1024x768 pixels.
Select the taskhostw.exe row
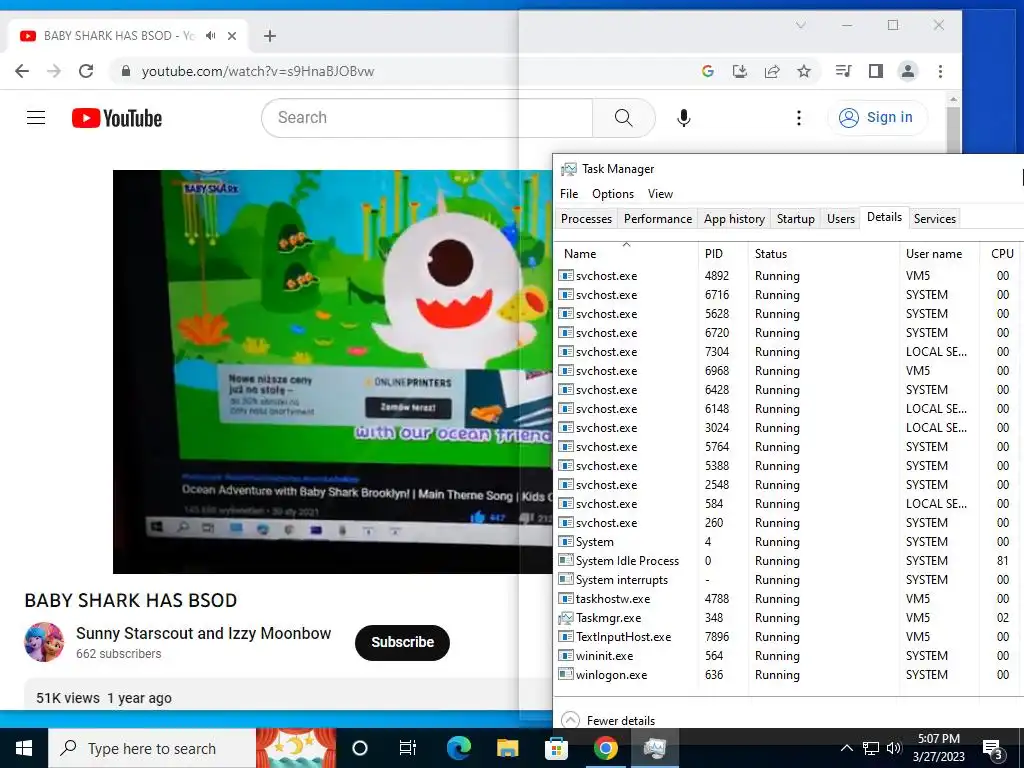pos(790,598)
